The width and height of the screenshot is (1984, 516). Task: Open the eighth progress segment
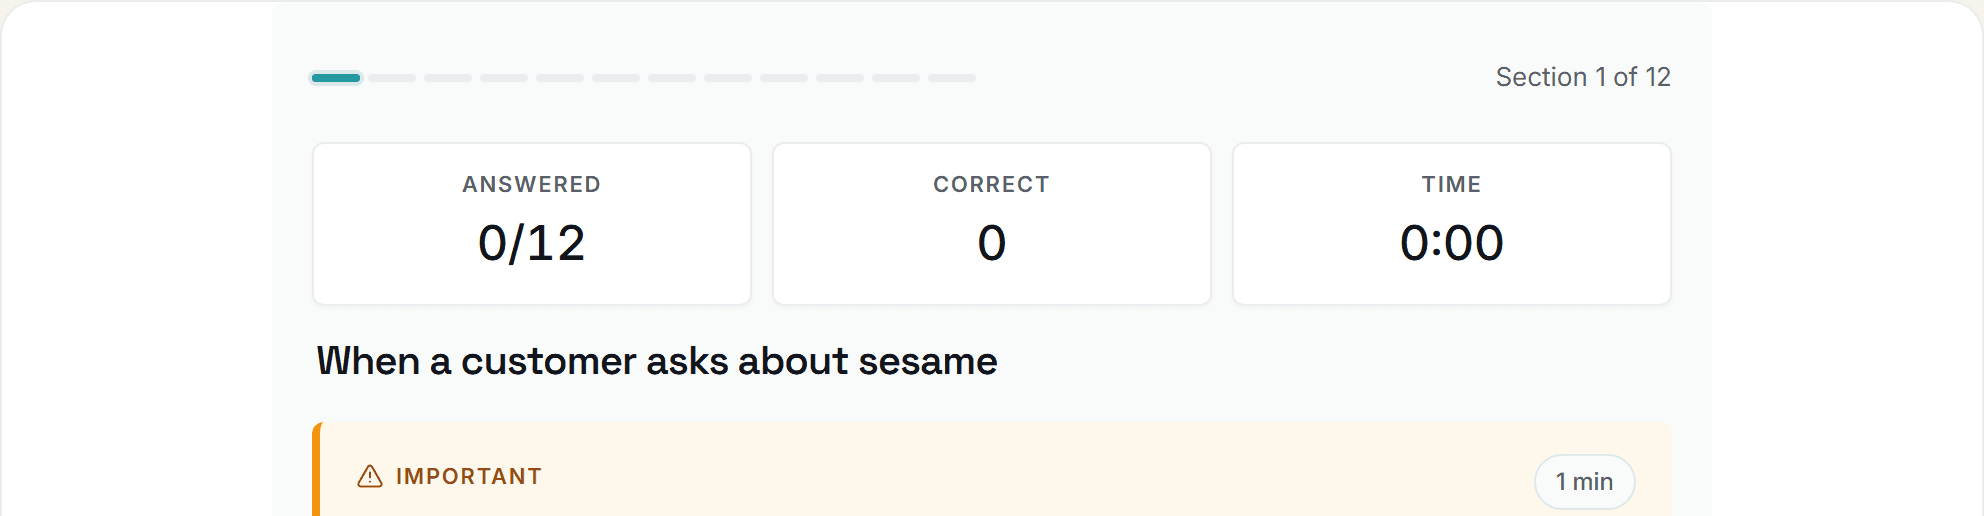(x=728, y=77)
